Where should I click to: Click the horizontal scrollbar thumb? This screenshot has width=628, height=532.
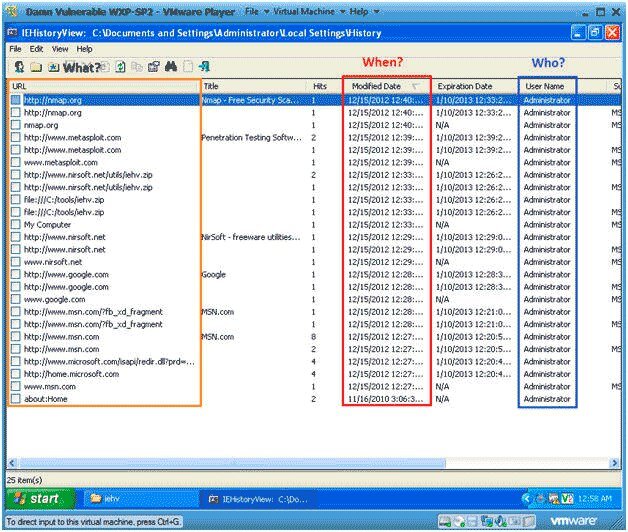(231, 463)
